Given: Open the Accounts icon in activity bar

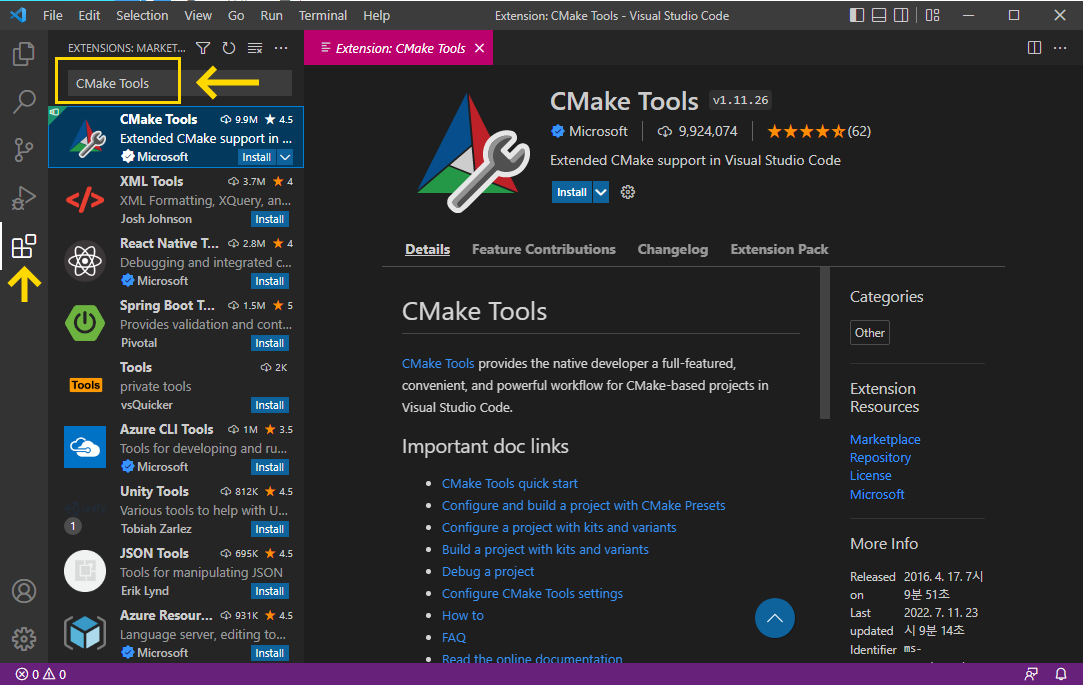Looking at the screenshot, I should tap(23, 591).
